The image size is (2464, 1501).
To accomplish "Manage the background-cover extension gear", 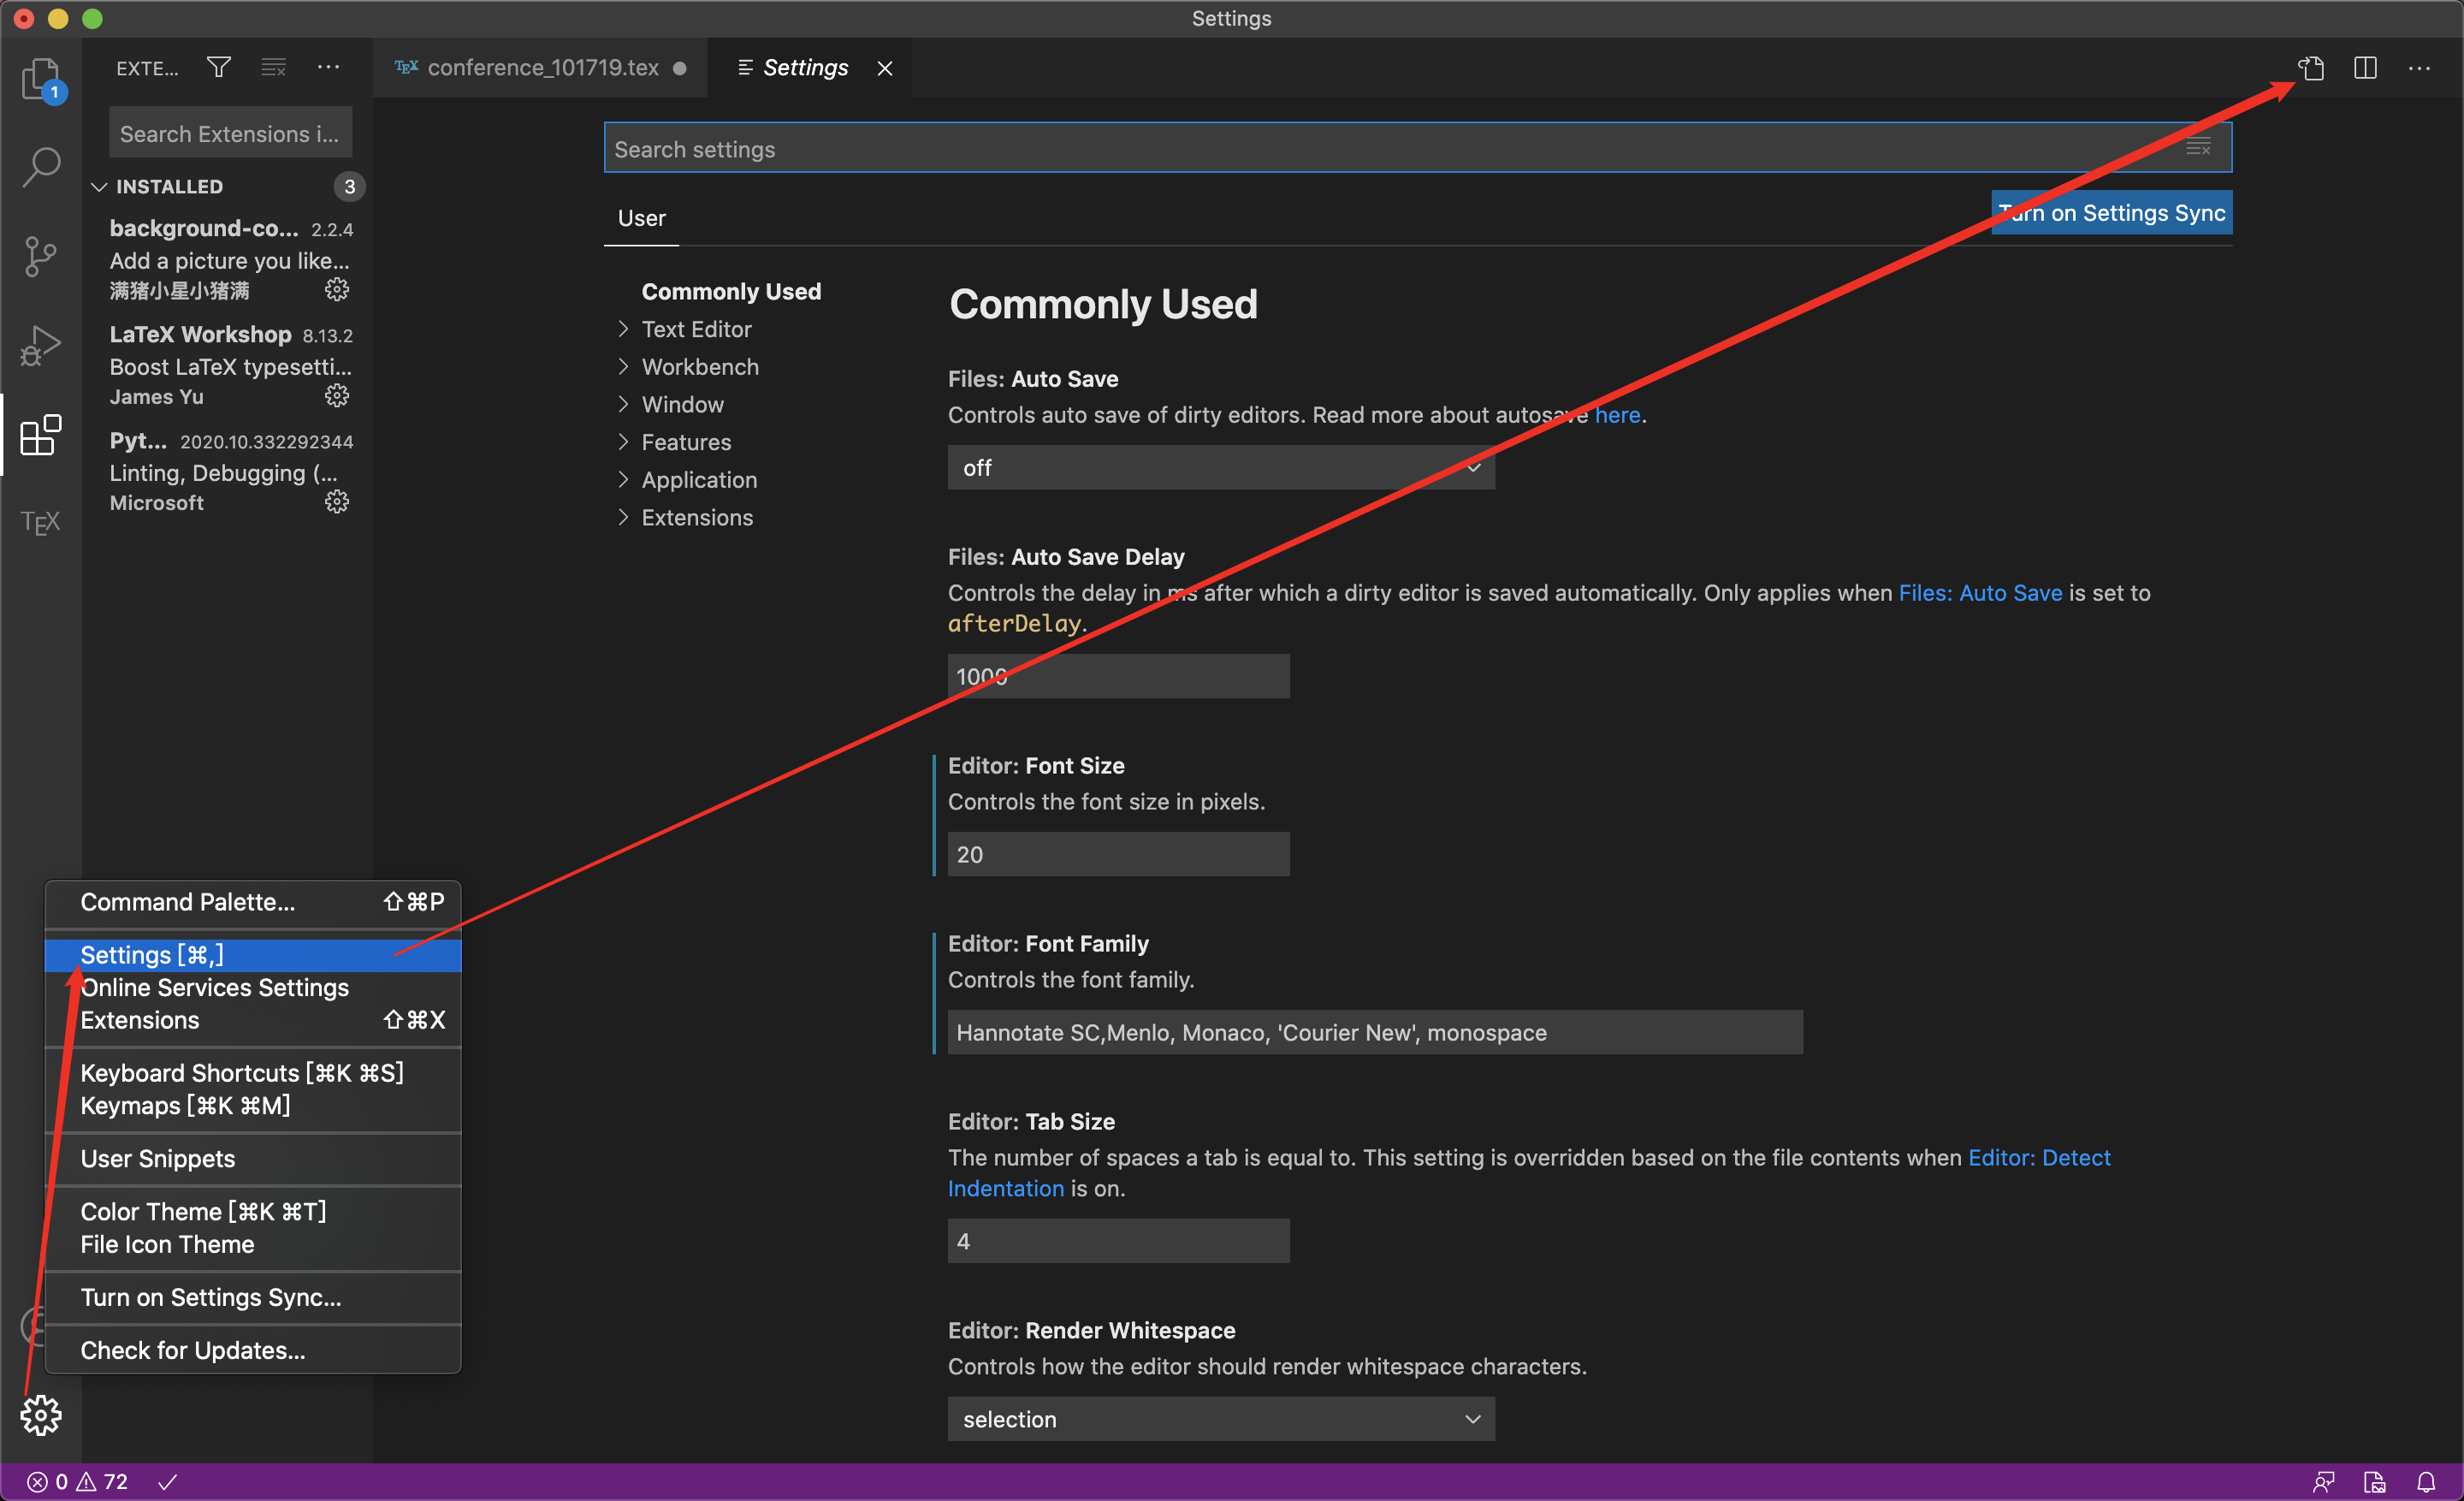I will [337, 290].
